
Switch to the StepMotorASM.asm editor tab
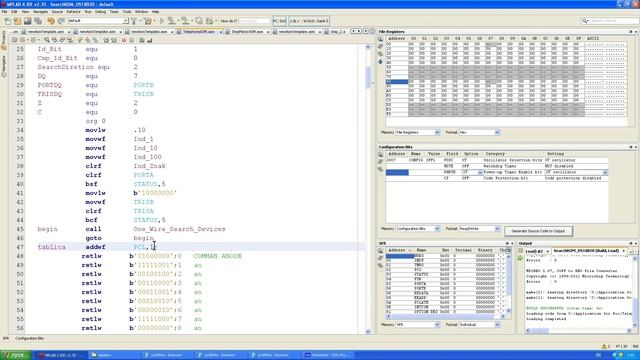coord(247,31)
